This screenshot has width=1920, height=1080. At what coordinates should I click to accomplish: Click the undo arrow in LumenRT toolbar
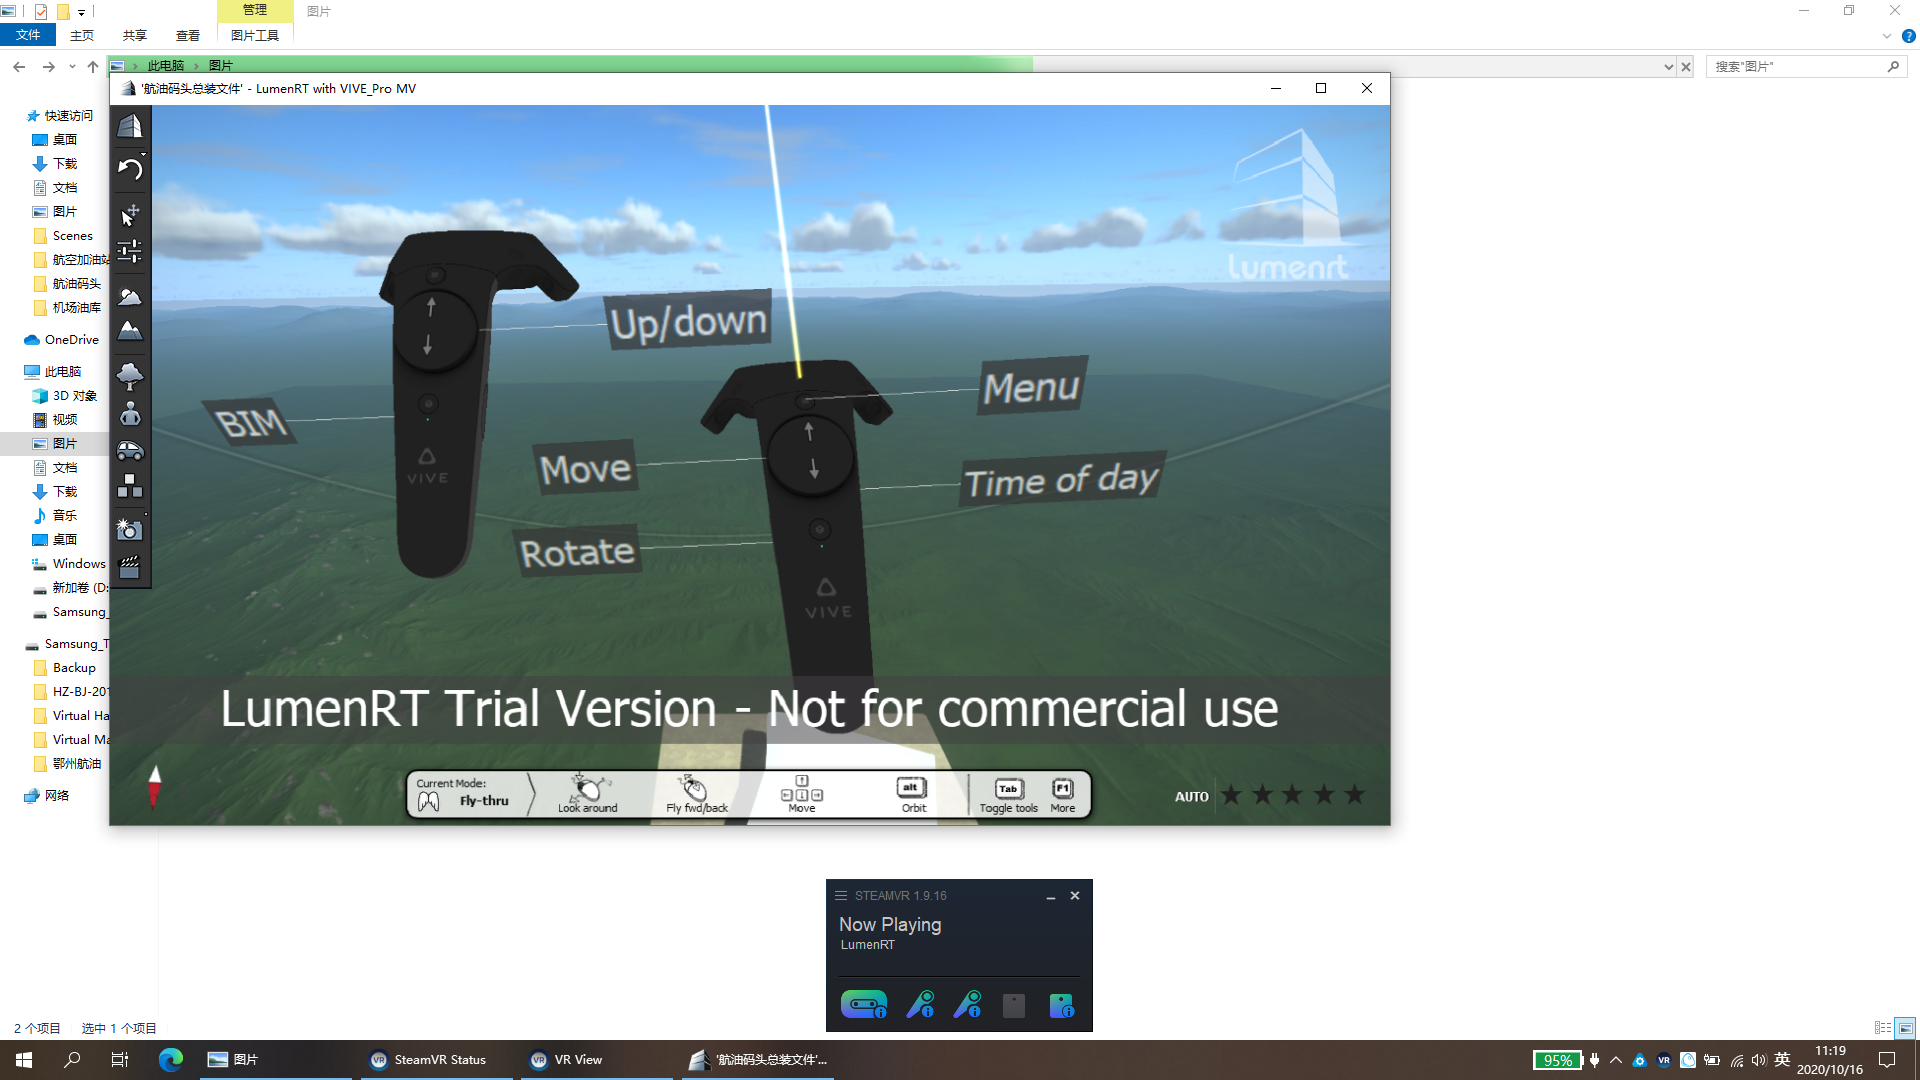pos(130,169)
